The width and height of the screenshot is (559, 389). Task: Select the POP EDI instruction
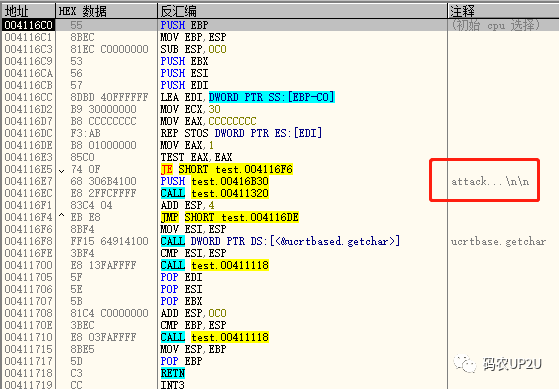[181, 277]
